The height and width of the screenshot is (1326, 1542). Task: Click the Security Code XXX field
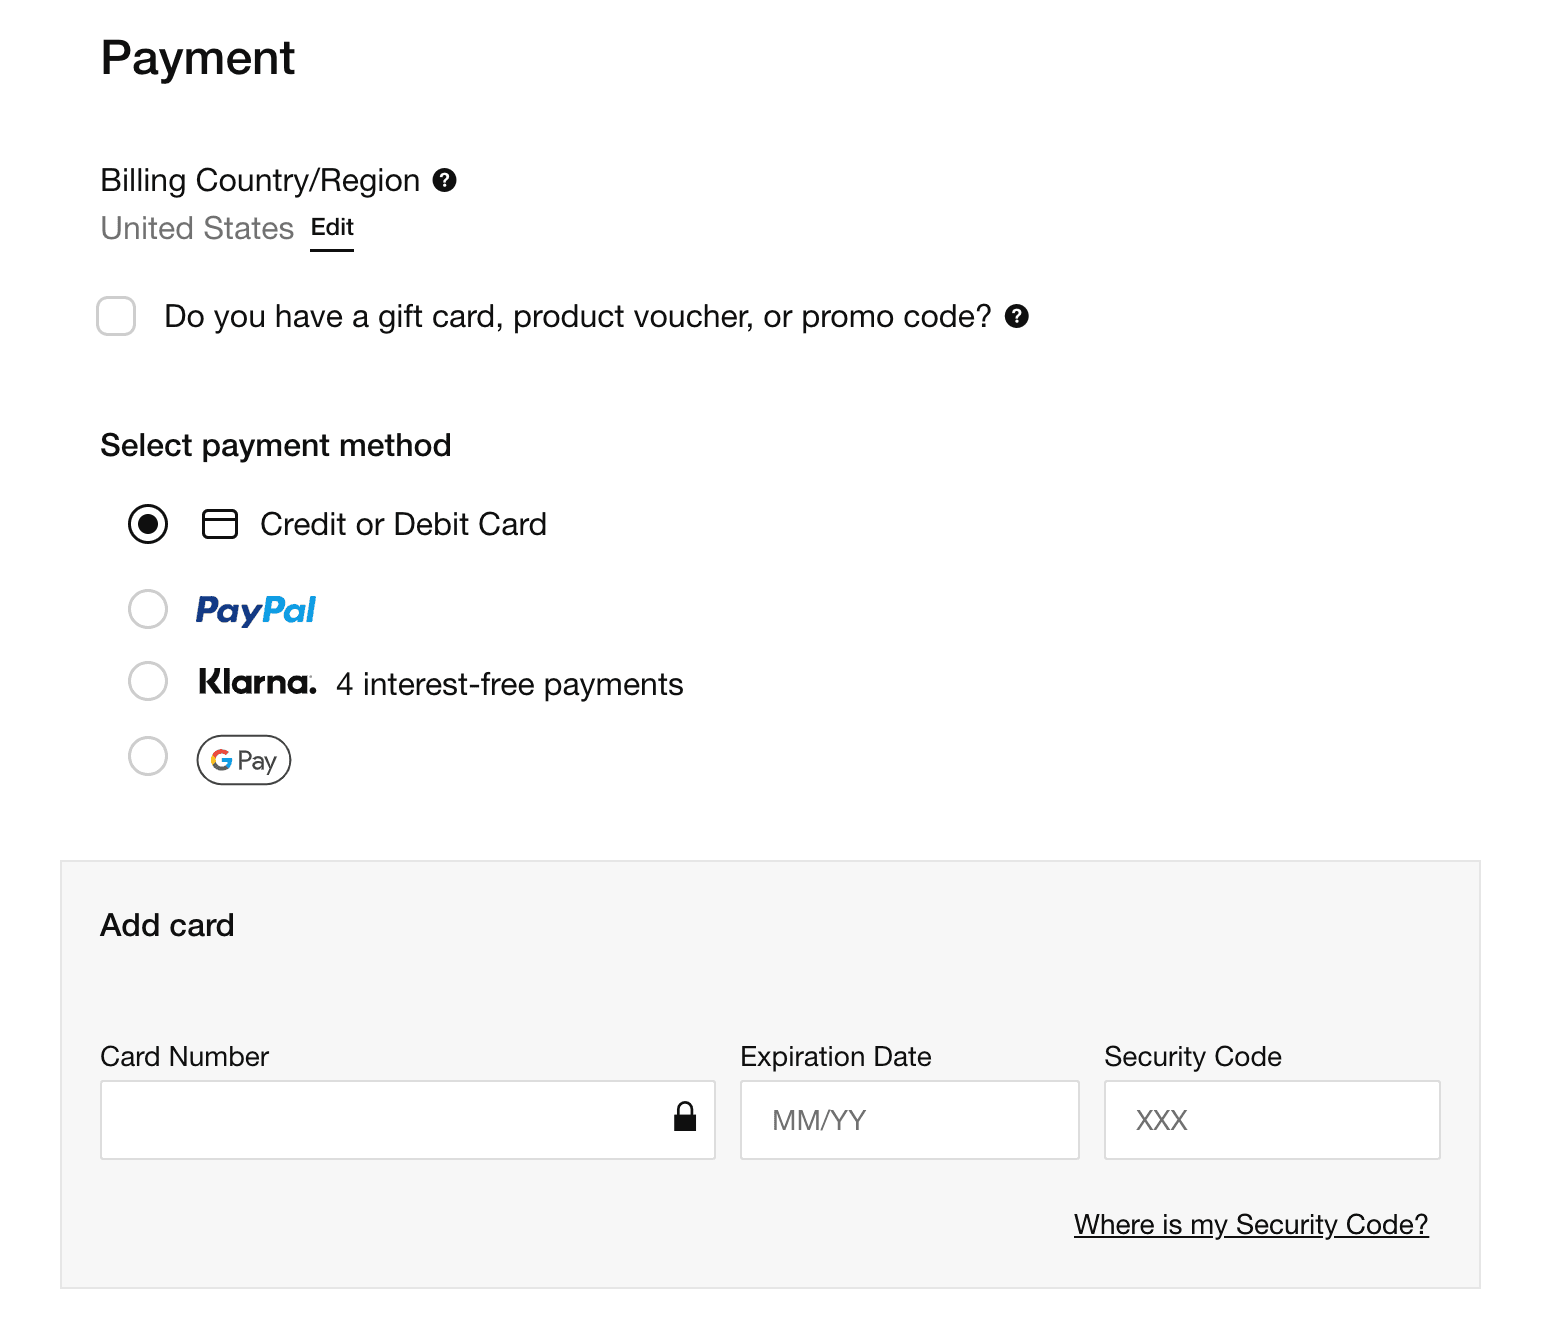click(x=1271, y=1120)
